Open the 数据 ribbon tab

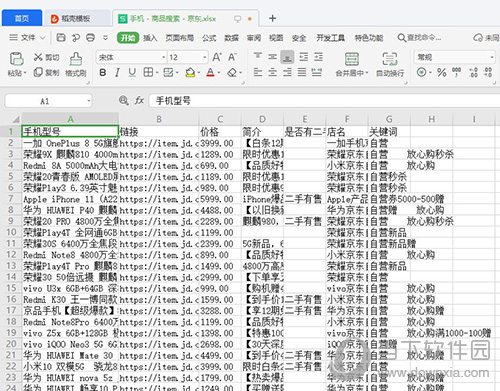pyautogui.click(x=231, y=38)
